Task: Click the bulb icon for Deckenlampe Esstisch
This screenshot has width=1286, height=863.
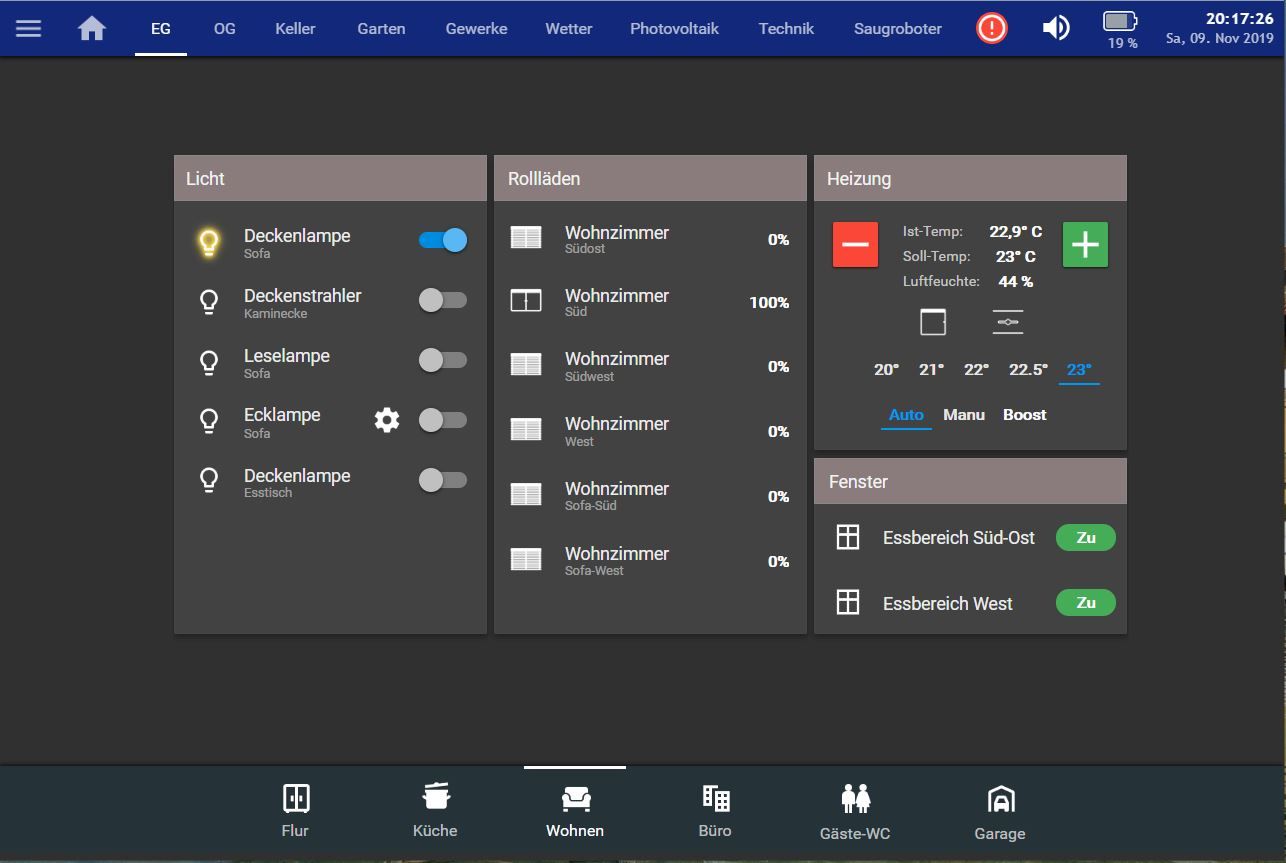Action: coord(209,481)
